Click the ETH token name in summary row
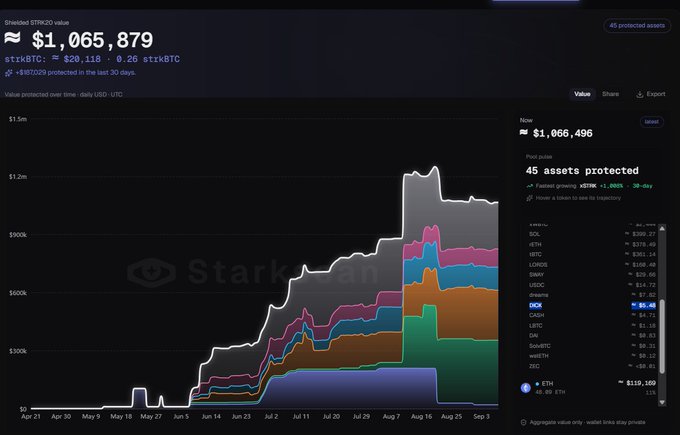Image resolution: width=680 pixels, height=435 pixels. pyautogui.click(x=547, y=384)
